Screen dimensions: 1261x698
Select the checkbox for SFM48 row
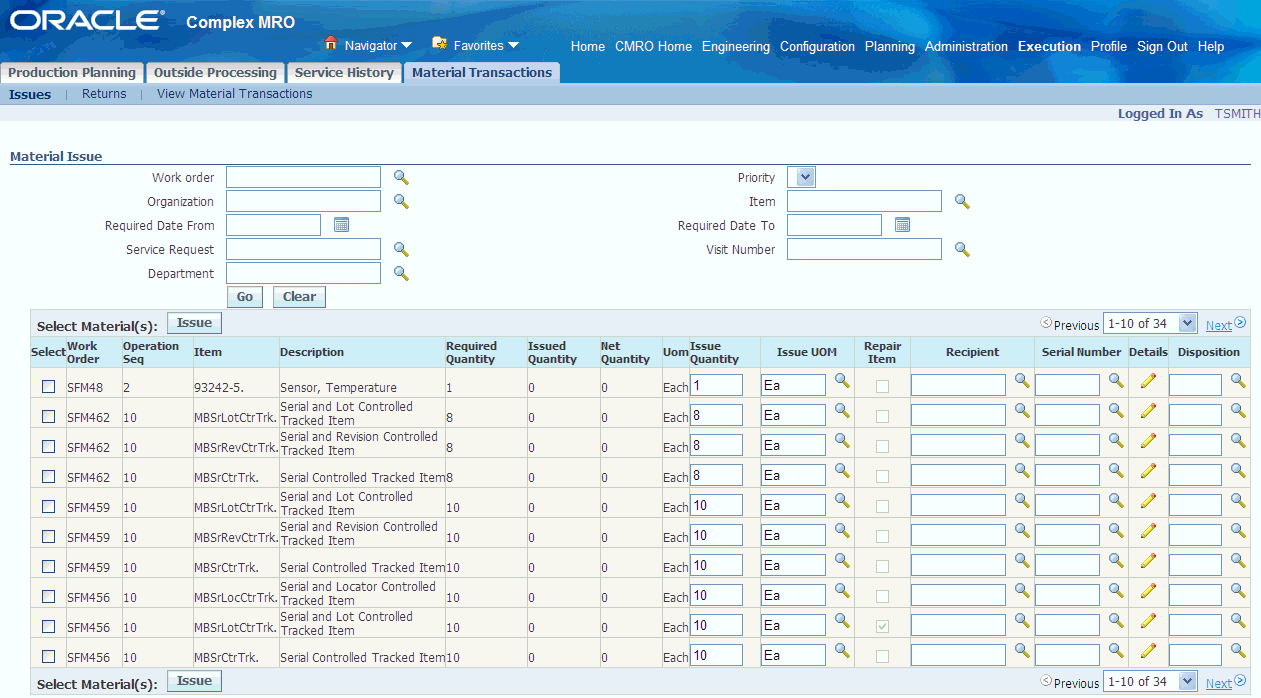pos(48,387)
